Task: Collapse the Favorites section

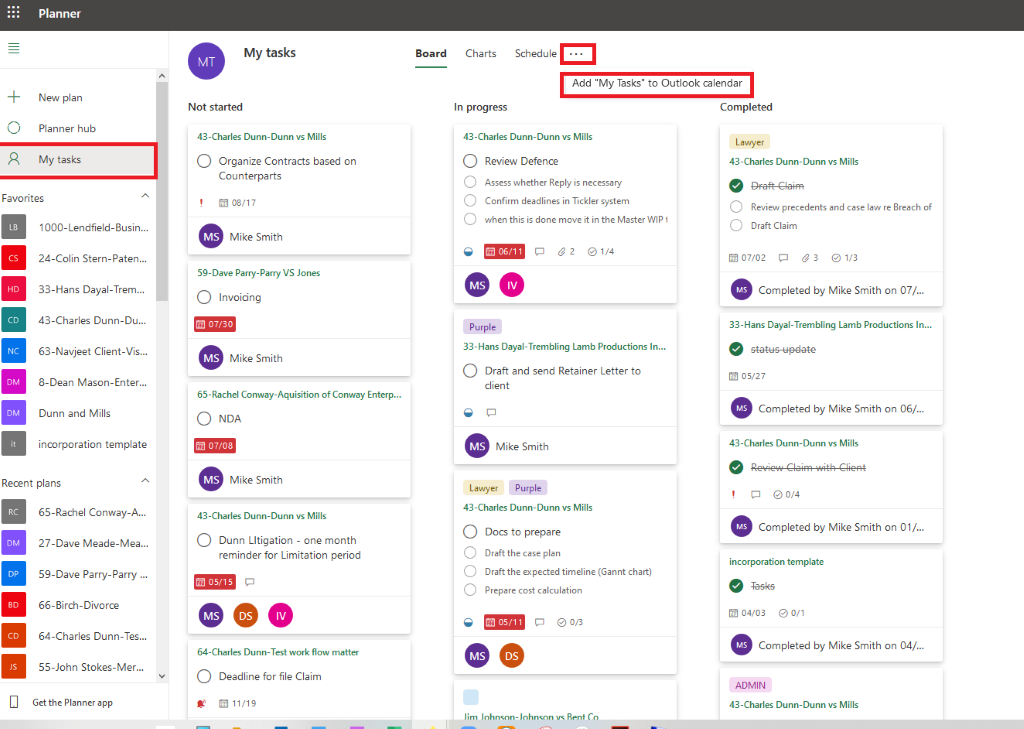Action: (x=145, y=196)
